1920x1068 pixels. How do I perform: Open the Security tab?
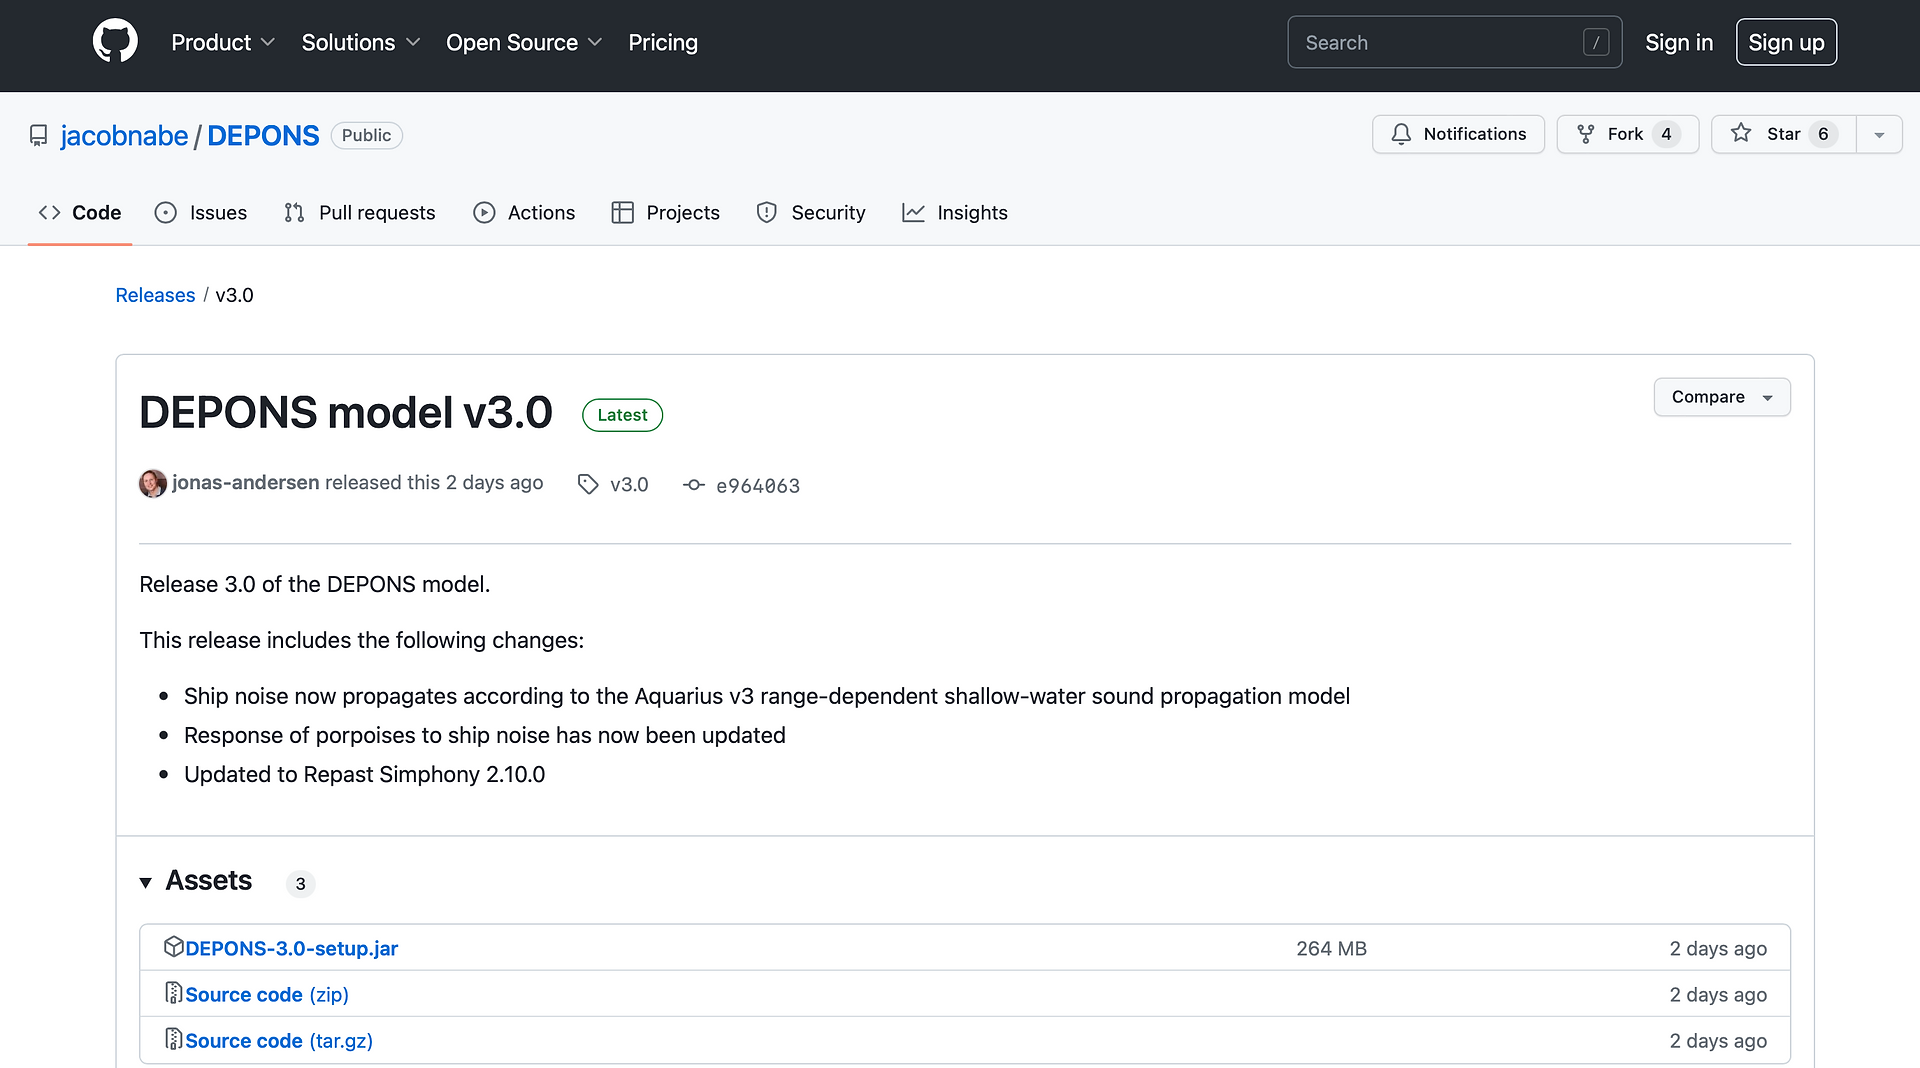pos(811,212)
